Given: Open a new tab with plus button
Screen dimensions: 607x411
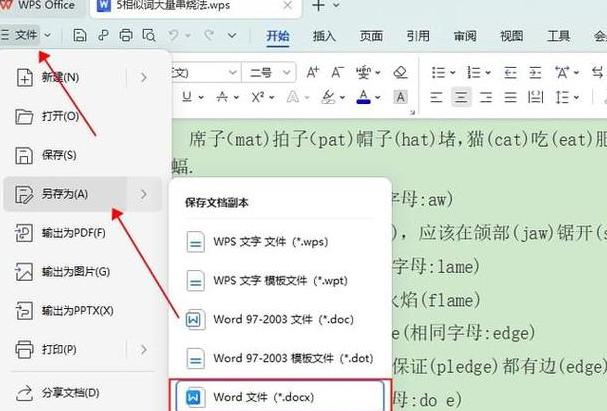Looking at the screenshot, I should point(318,5).
